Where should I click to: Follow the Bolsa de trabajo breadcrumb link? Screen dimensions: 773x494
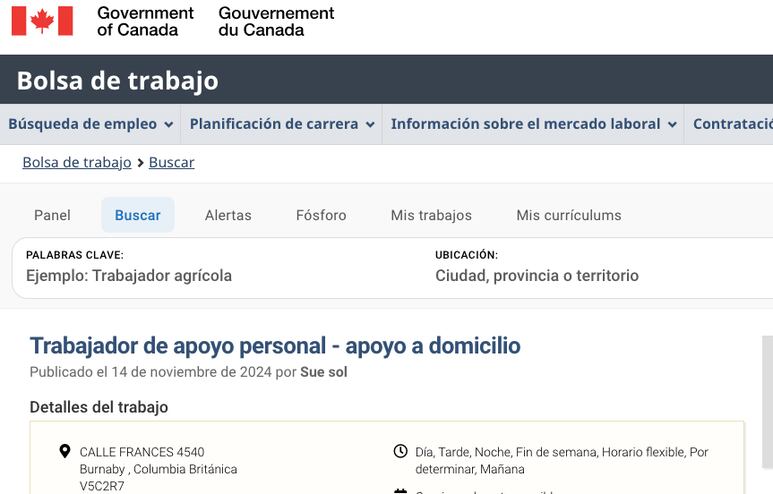77,162
